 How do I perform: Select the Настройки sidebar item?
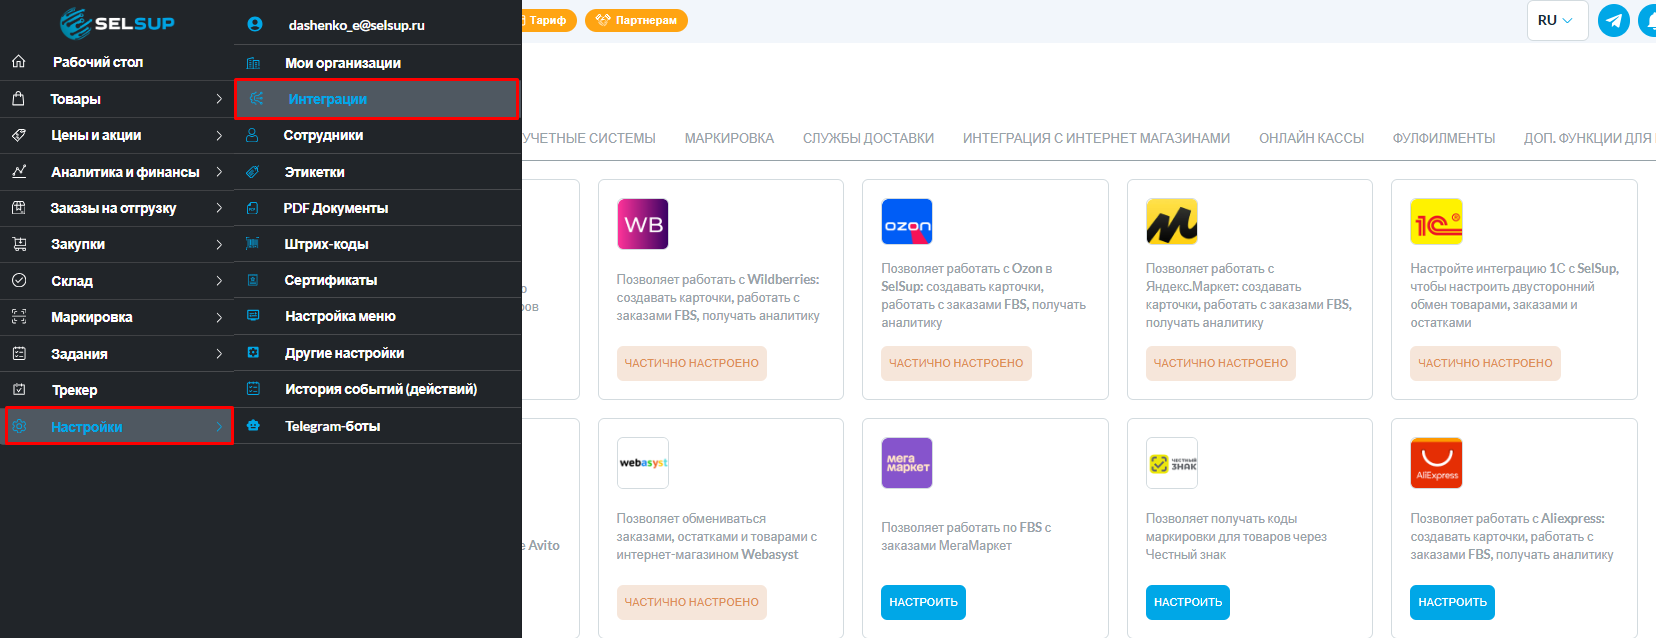click(119, 427)
